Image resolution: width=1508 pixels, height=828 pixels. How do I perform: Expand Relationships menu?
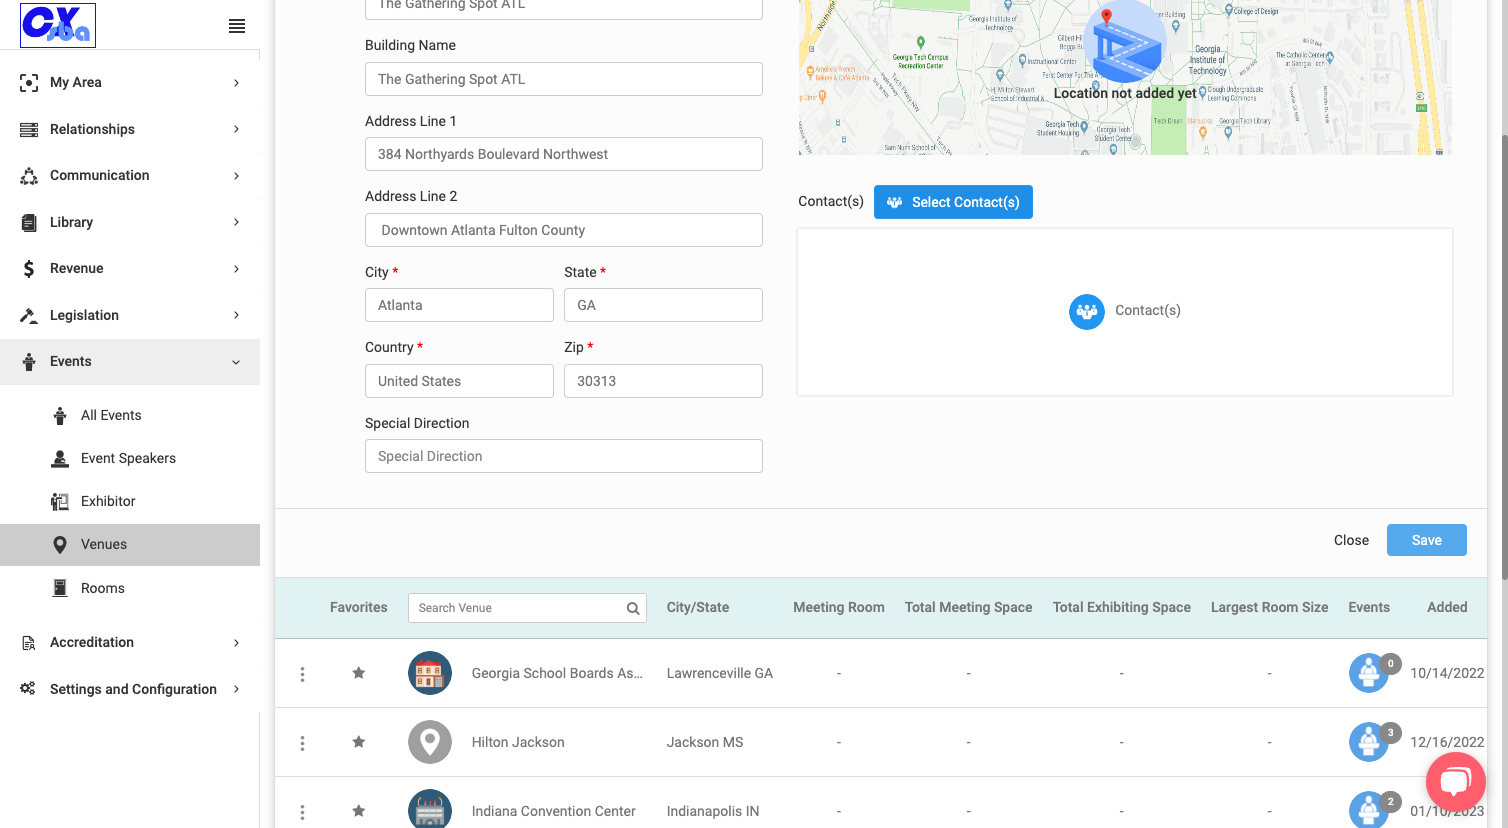point(130,129)
